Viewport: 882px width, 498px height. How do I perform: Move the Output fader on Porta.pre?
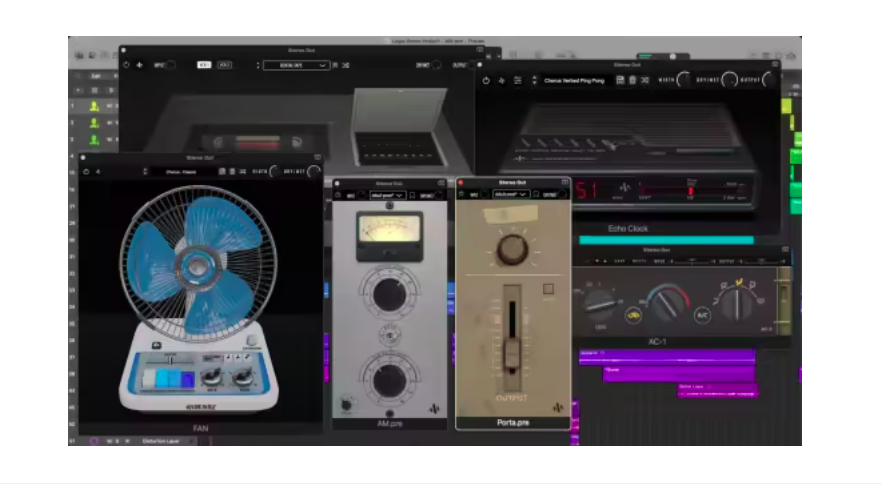(x=512, y=355)
